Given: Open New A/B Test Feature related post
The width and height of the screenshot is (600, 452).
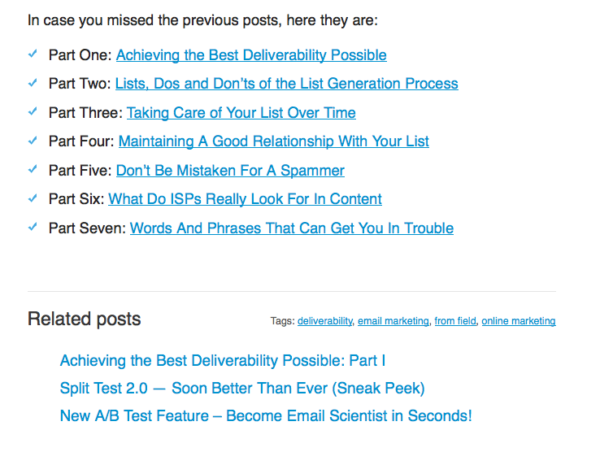Looking at the screenshot, I should click(x=266, y=416).
